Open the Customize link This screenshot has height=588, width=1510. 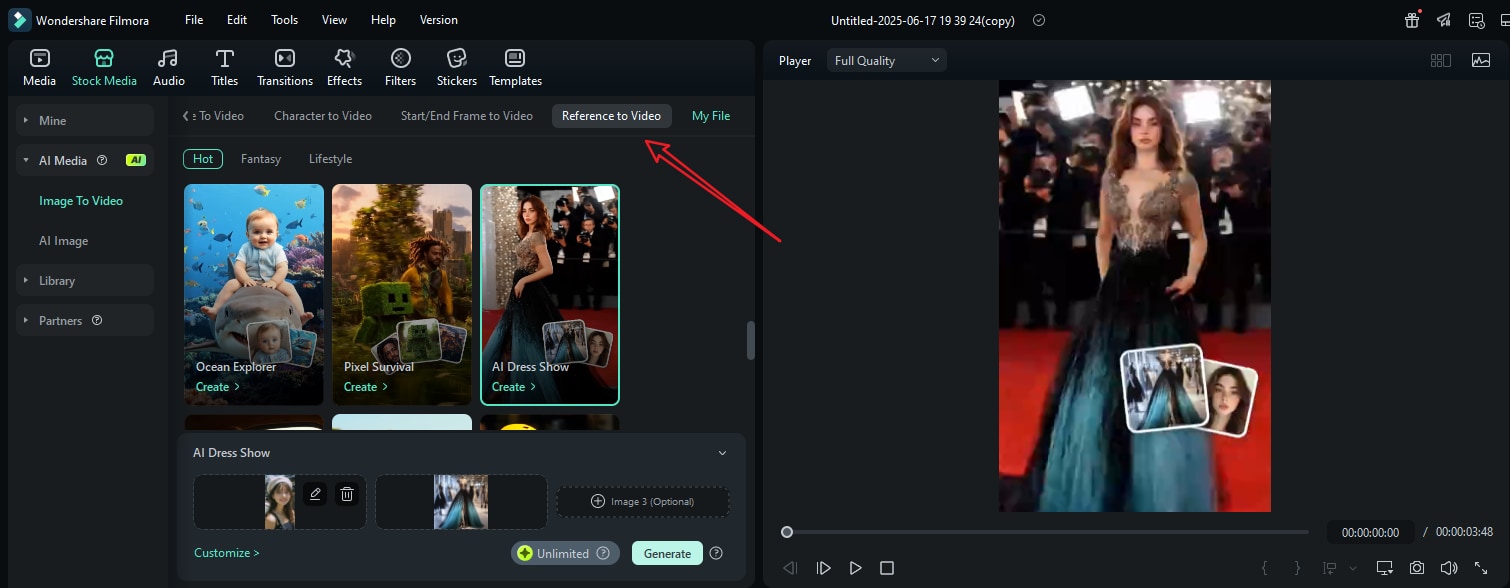[x=227, y=552]
